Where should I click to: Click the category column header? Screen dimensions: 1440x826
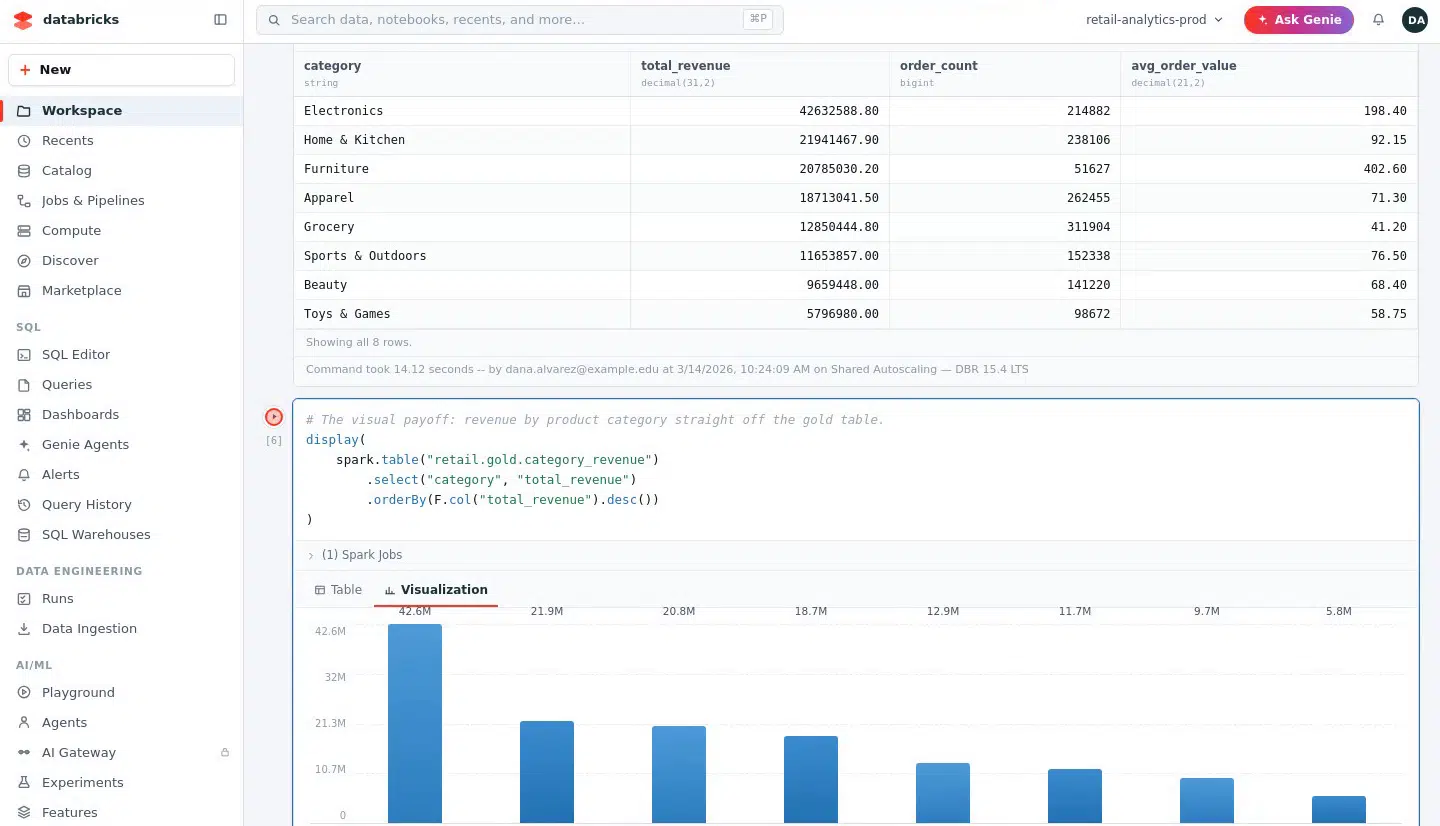pos(462,73)
